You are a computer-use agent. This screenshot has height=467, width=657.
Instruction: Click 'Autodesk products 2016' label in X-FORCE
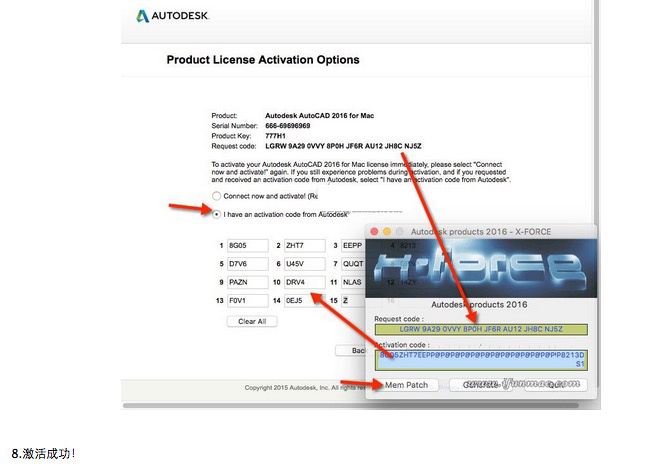[x=479, y=304]
